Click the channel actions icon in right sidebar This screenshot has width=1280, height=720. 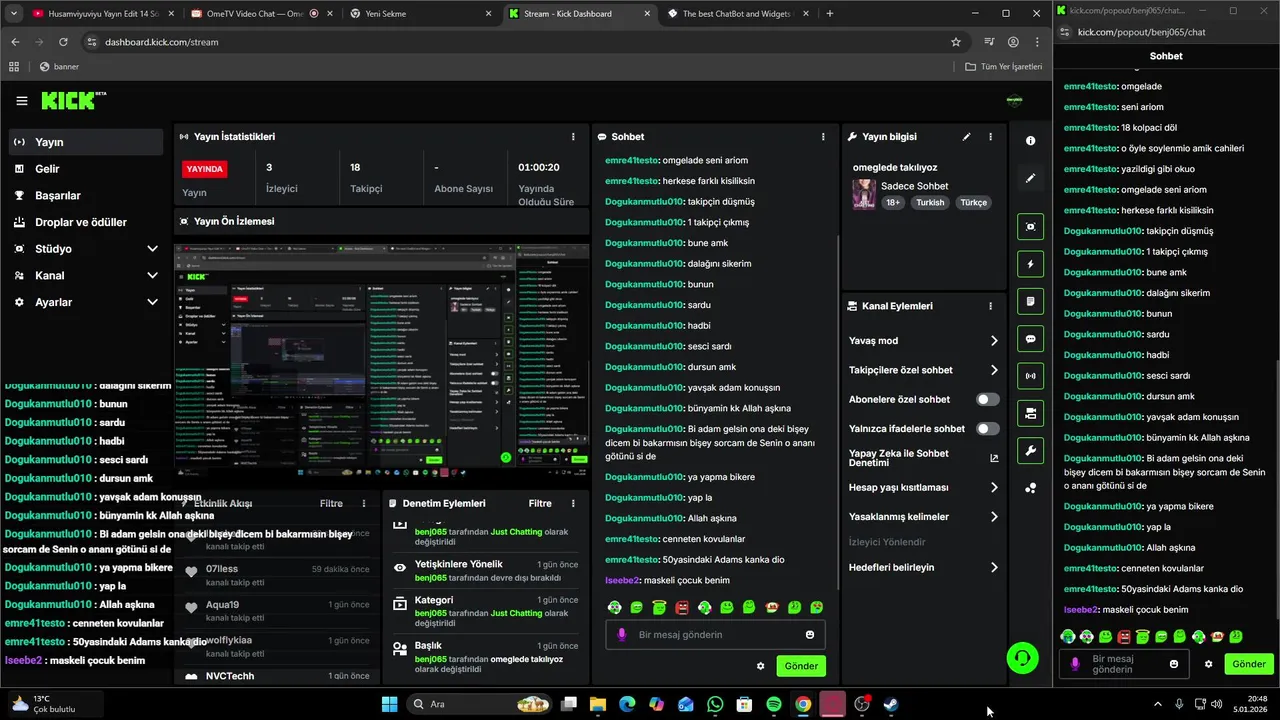pos(1031,413)
